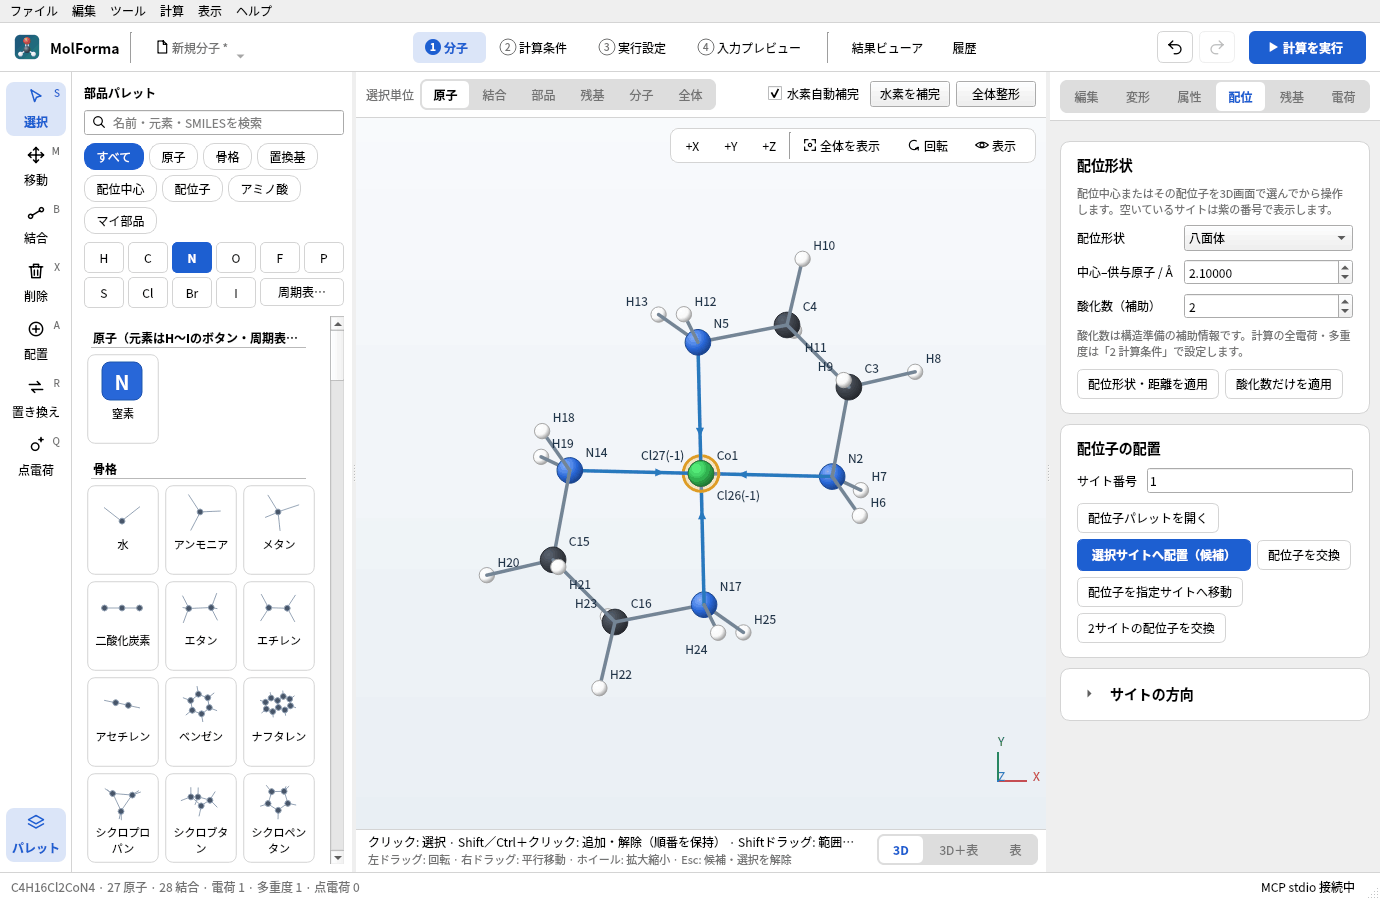Switch view mode to 3D+表
The image size is (1380, 900).
[x=959, y=850]
